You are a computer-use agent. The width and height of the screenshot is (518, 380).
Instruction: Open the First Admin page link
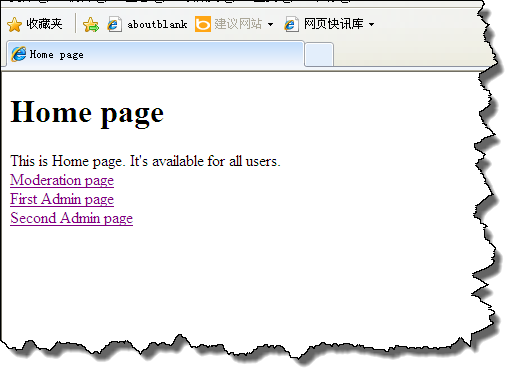tap(62, 199)
